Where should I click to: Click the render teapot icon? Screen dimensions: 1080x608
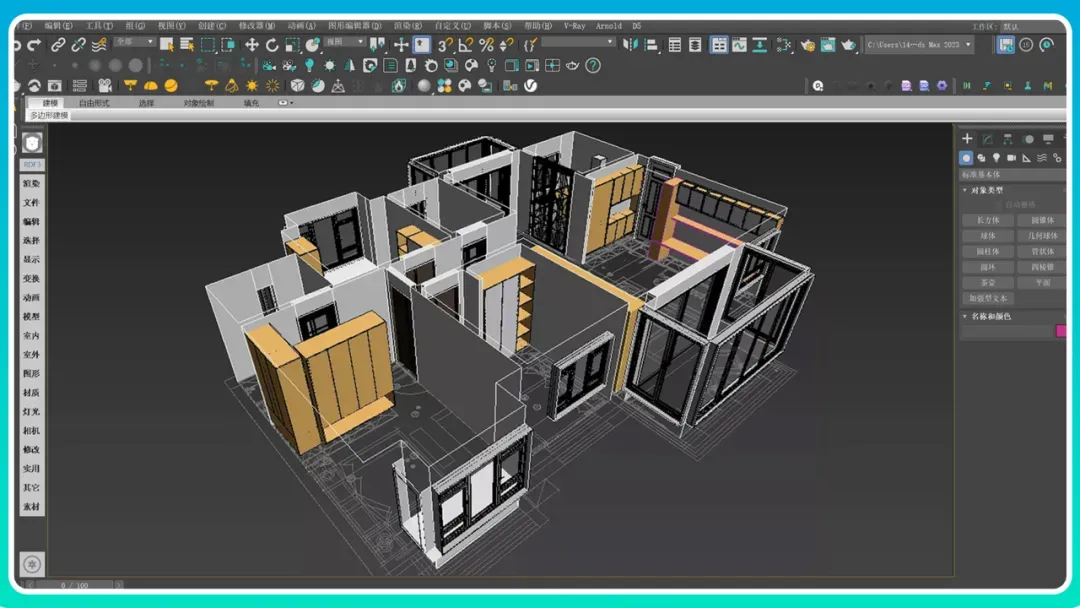coord(848,45)
